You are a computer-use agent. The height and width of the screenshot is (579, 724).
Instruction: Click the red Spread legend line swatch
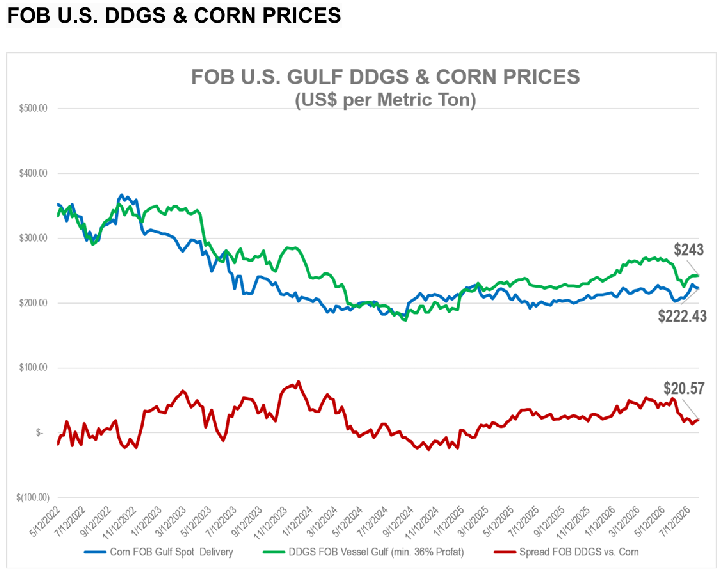(505, 552)
